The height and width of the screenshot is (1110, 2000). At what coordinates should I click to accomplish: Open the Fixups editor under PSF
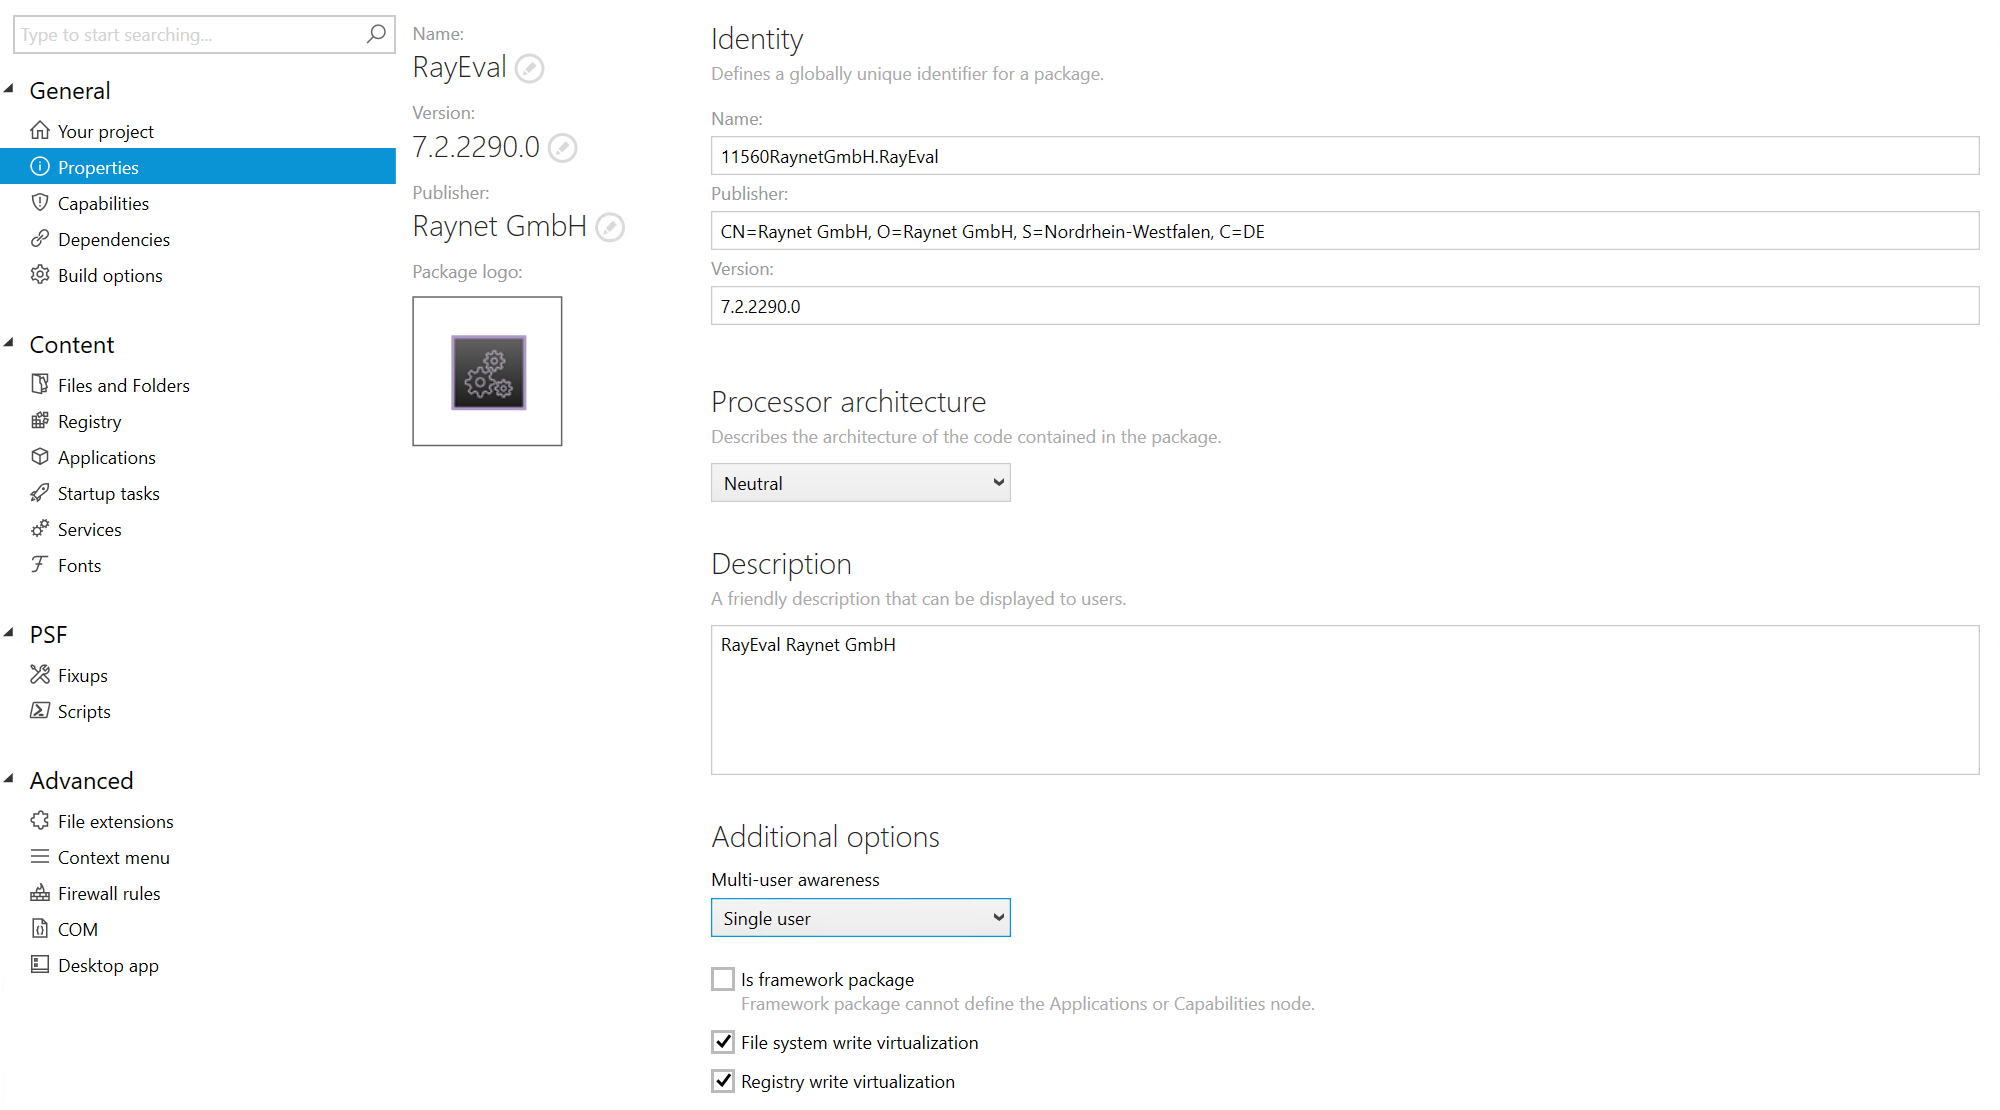click(82, 675)
